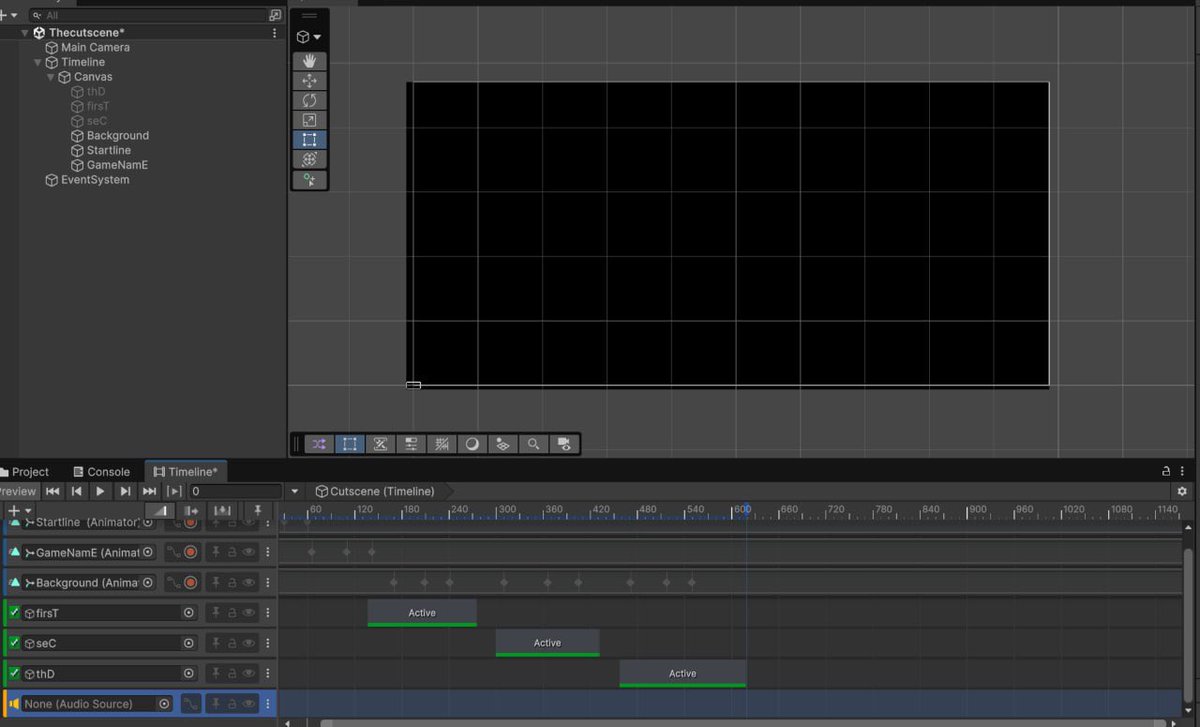Click the stacked layers icon in overlay bar

coord(503,444)
